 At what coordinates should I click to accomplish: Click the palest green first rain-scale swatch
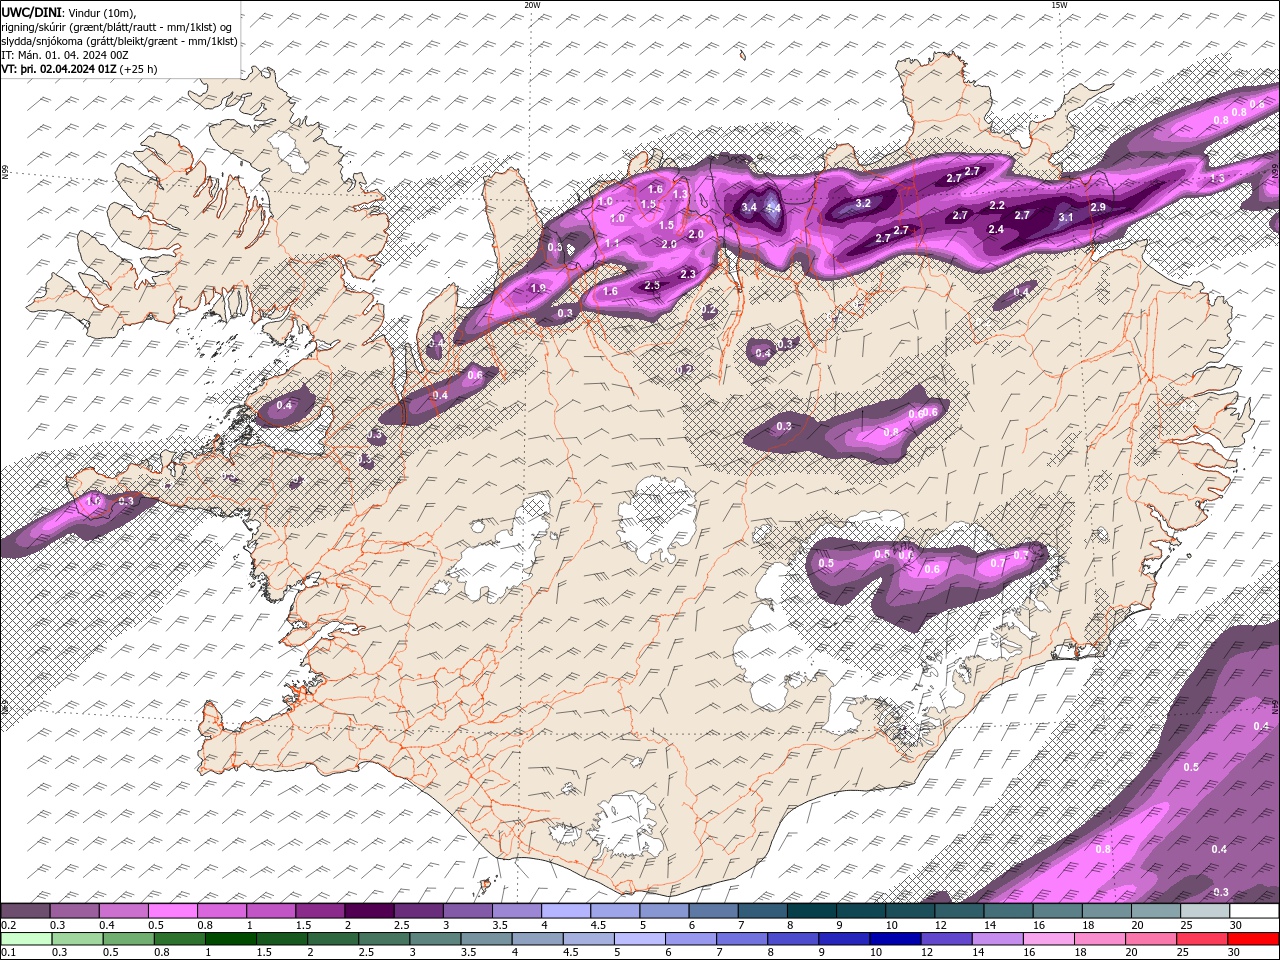click(25, 939)
